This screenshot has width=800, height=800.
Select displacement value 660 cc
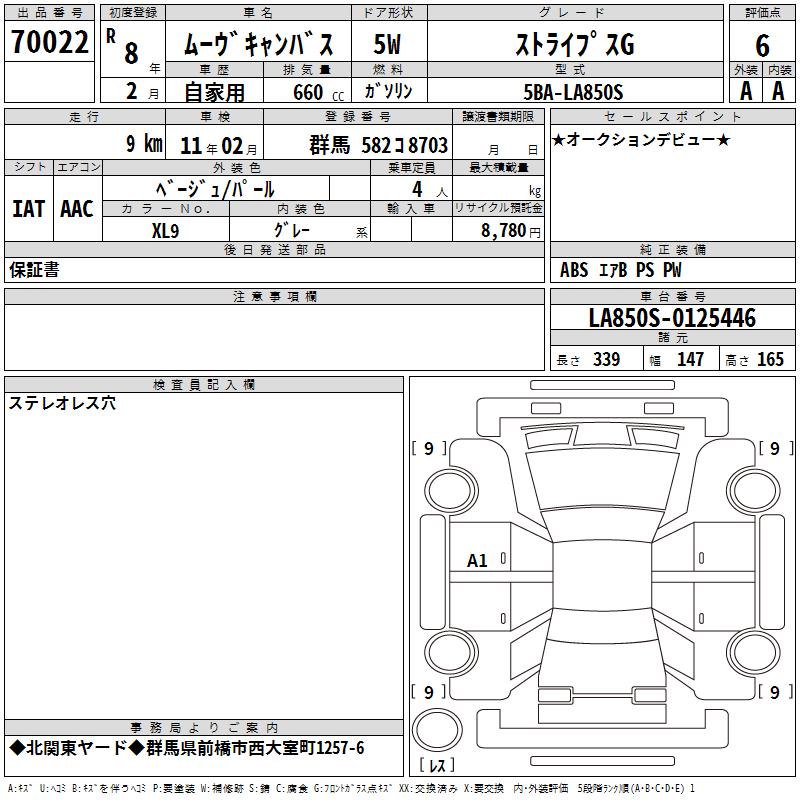318,93
